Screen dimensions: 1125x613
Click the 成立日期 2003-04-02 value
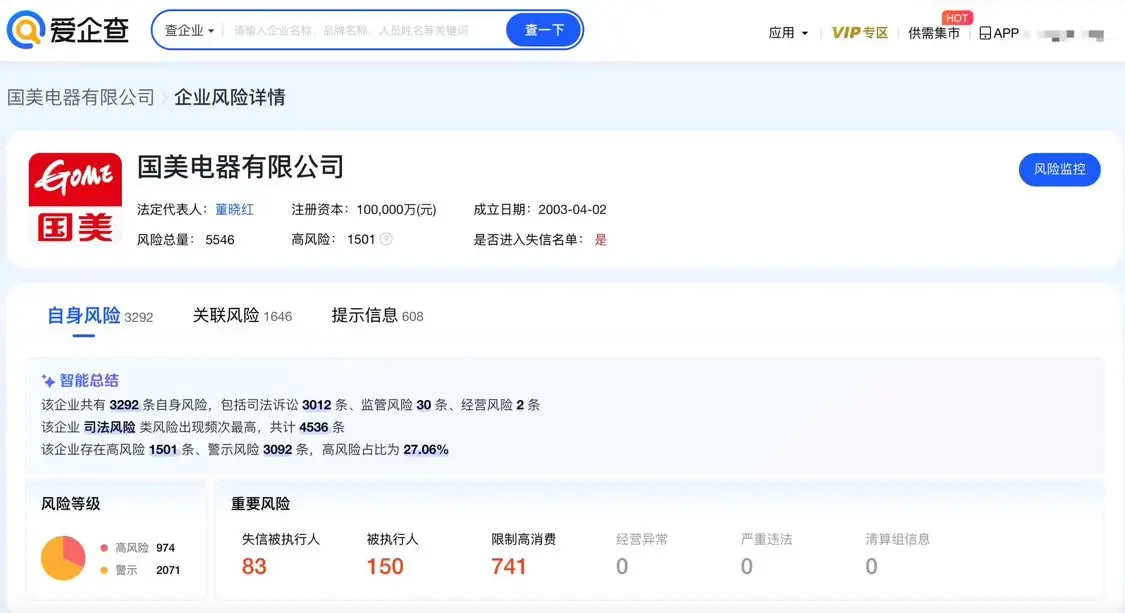tap(572, 210)
